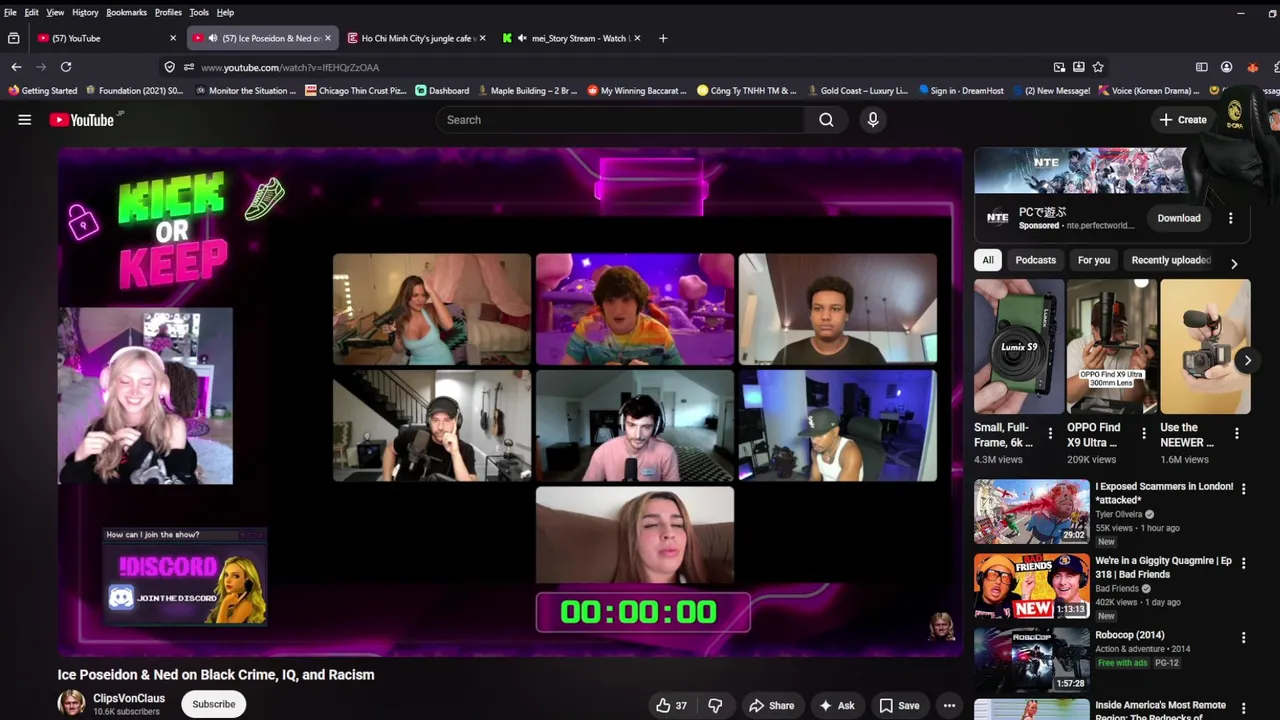The image size is (1280, 720).
Task: Mute the Ice Poseidon tab audio
Action: 212,38
